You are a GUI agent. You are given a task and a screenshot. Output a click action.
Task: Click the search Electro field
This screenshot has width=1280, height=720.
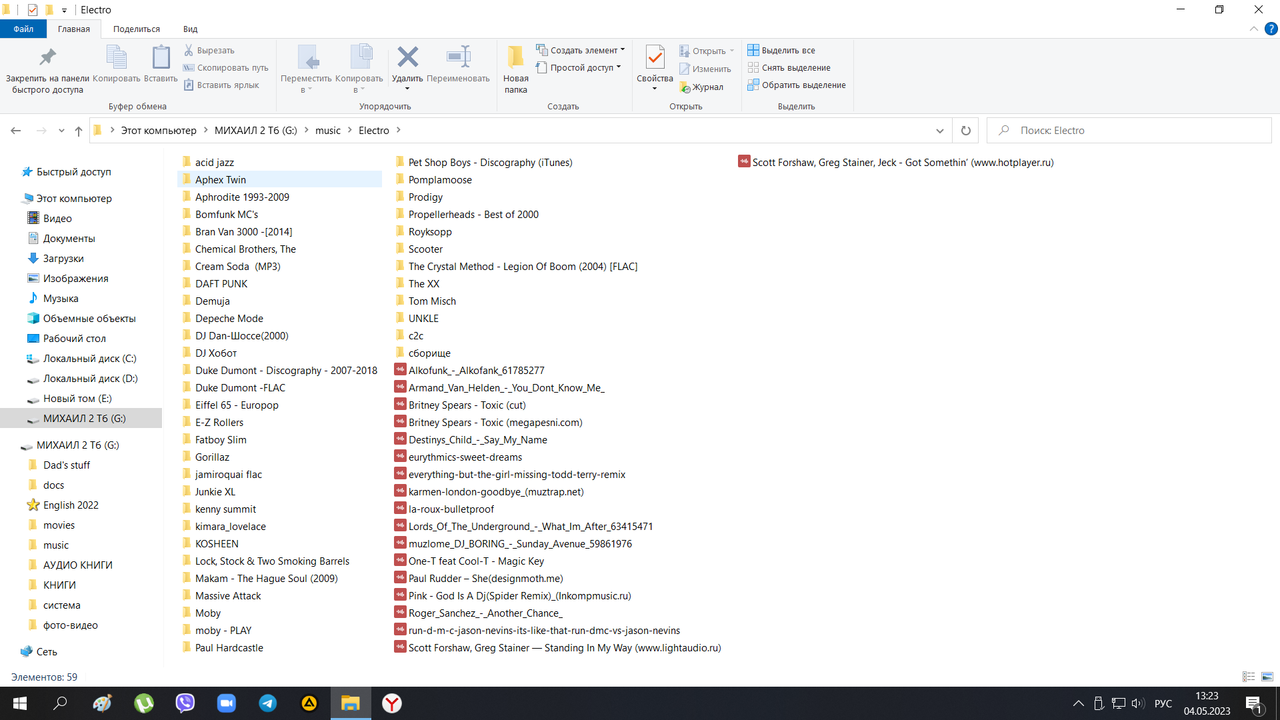point(1128,131)
